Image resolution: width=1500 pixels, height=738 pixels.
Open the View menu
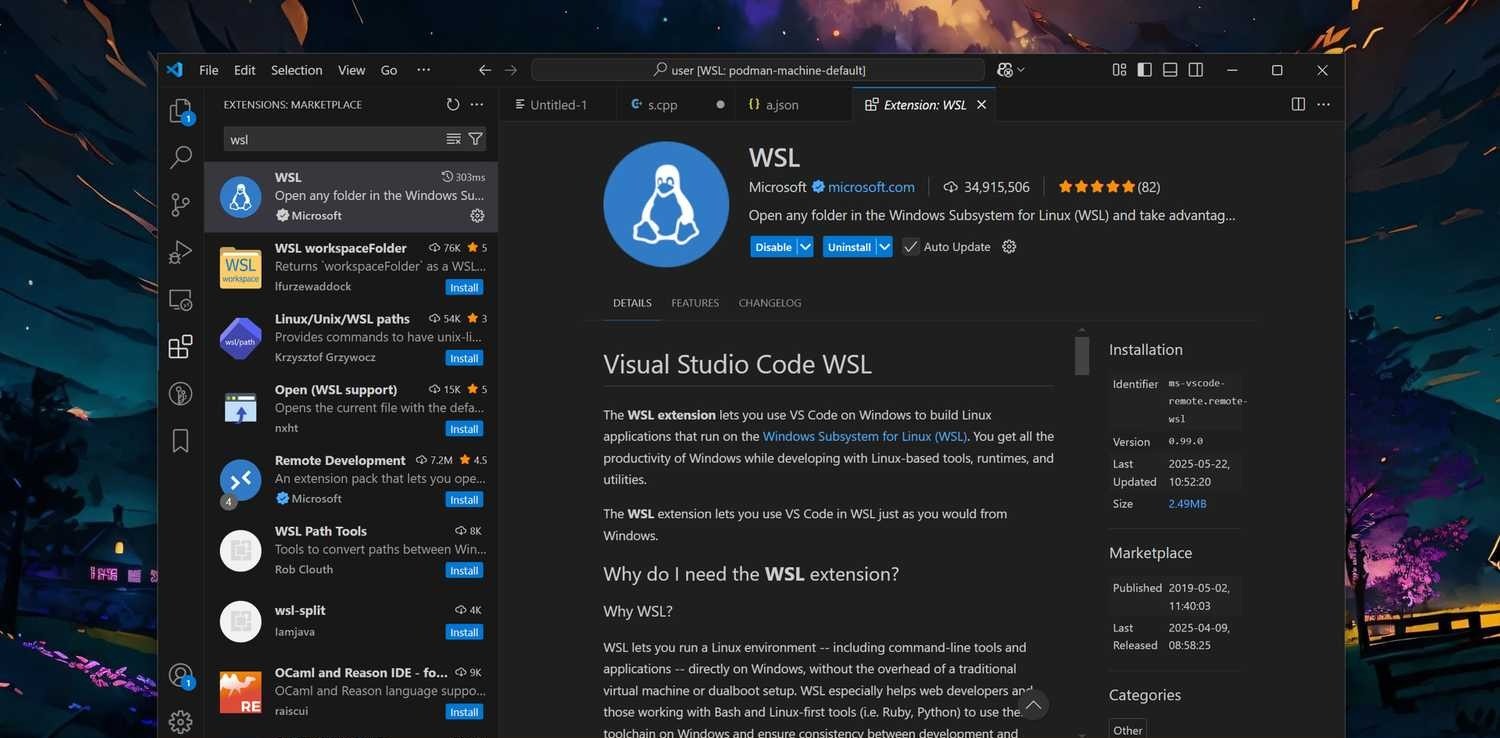pyautogui.click(x=351, y=70)
